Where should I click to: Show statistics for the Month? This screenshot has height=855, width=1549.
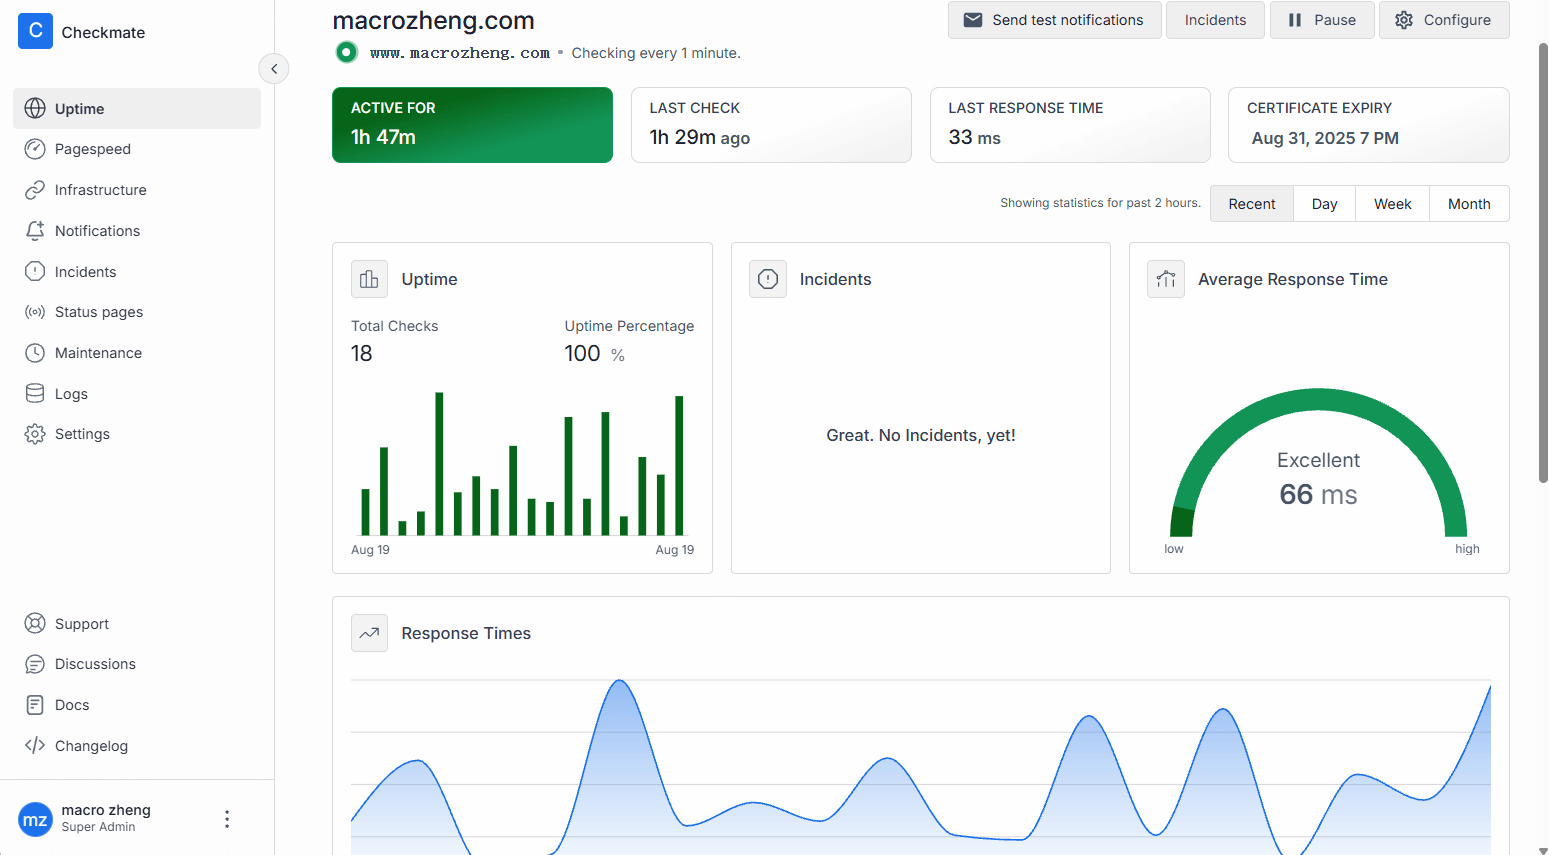(1468, 204)
